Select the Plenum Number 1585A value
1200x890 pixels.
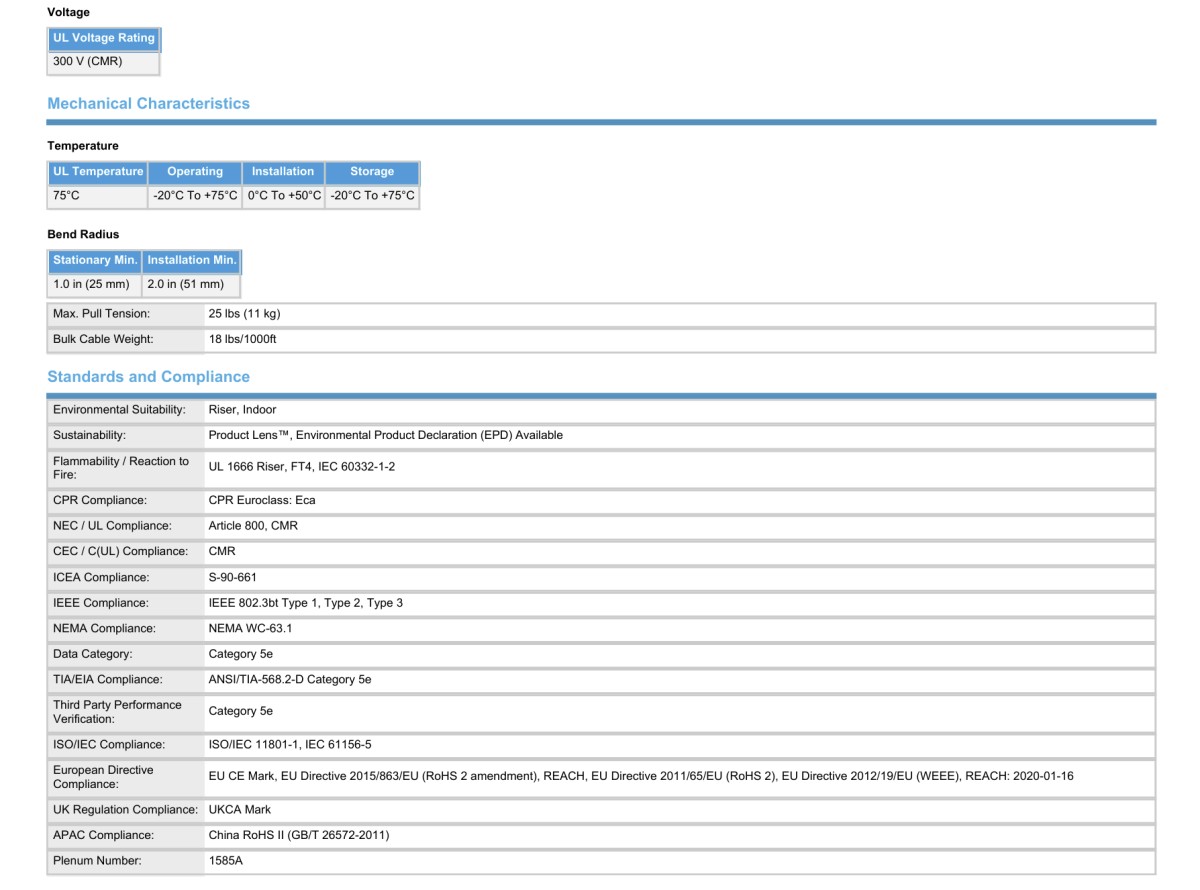point(225,861)
